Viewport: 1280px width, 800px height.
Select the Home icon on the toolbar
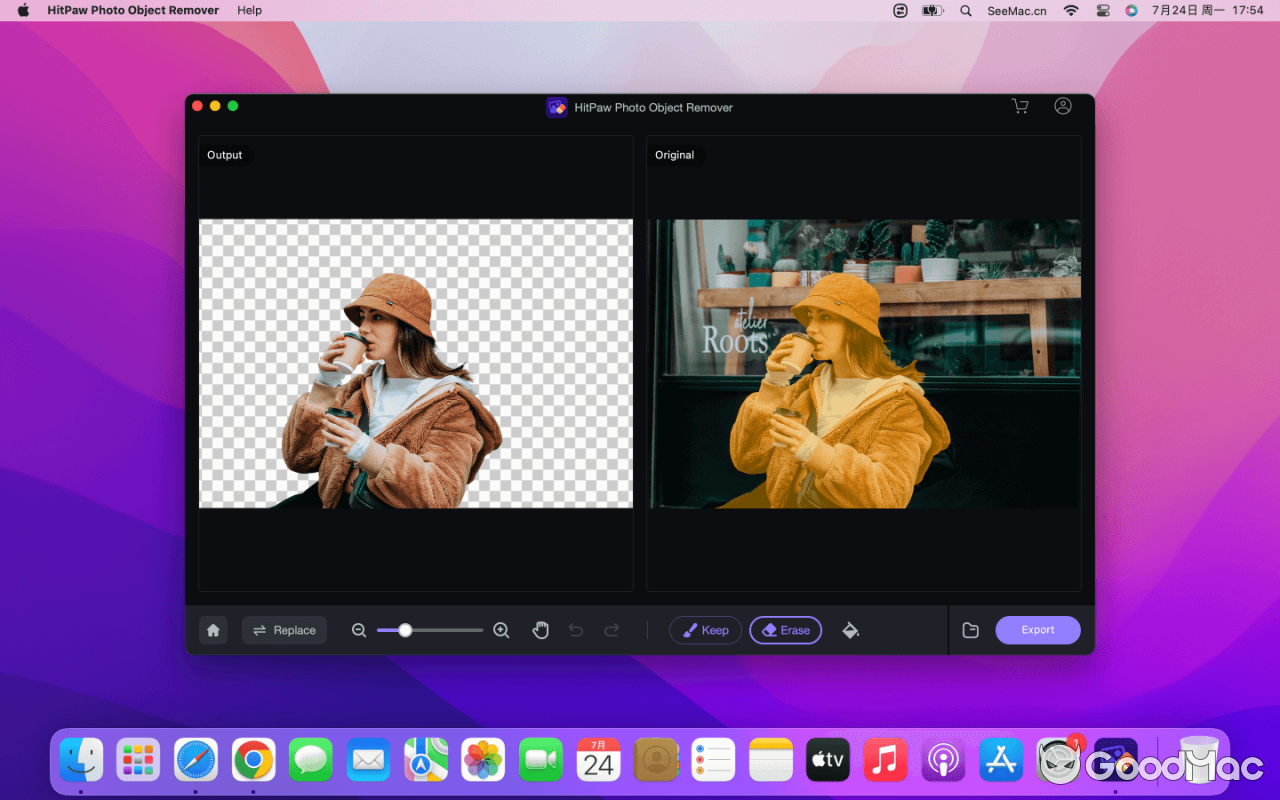213,630
